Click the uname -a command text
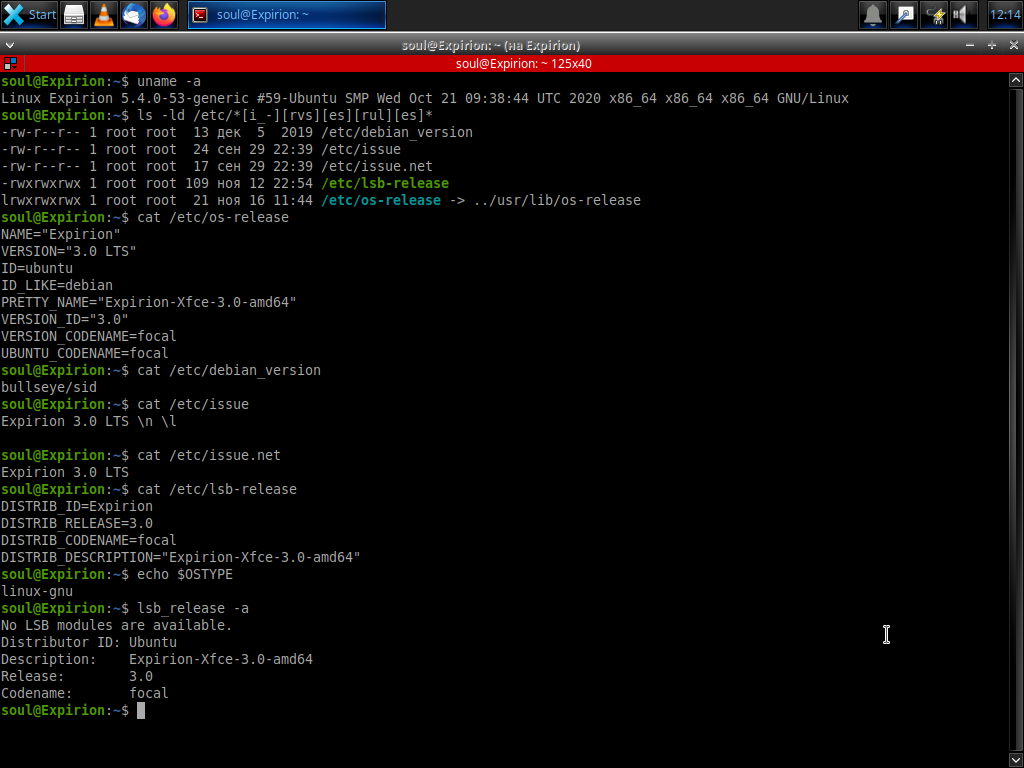The width and height of the screenshot is (1024, 768). coord(169,82)
